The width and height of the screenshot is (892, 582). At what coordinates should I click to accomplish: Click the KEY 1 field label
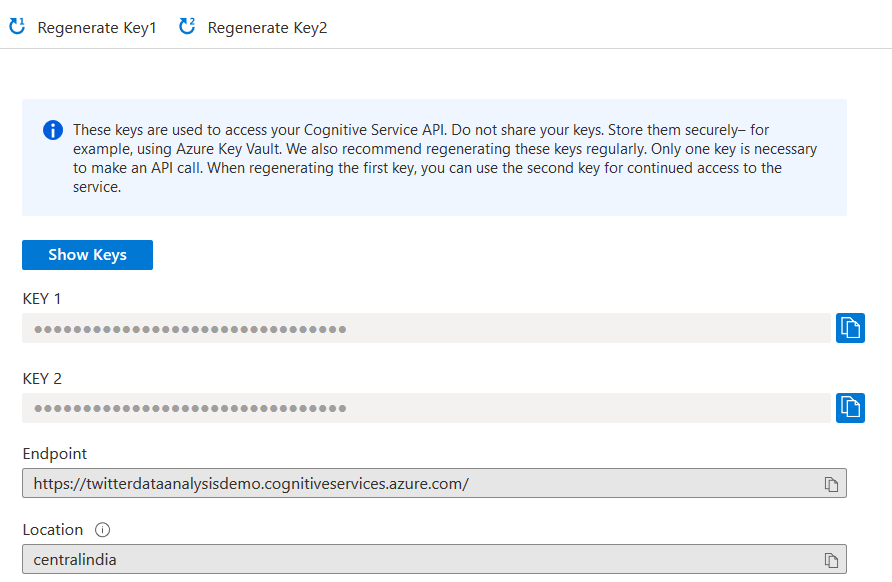(42, 299)
